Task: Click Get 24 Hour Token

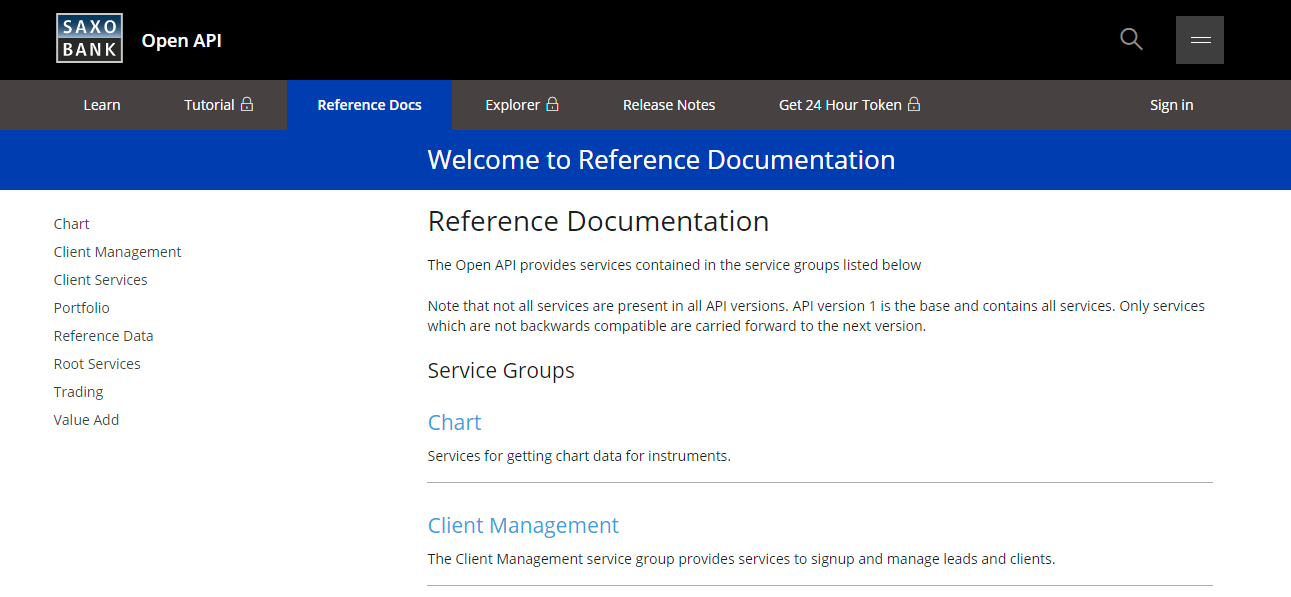Action: [x=838, y=104]
